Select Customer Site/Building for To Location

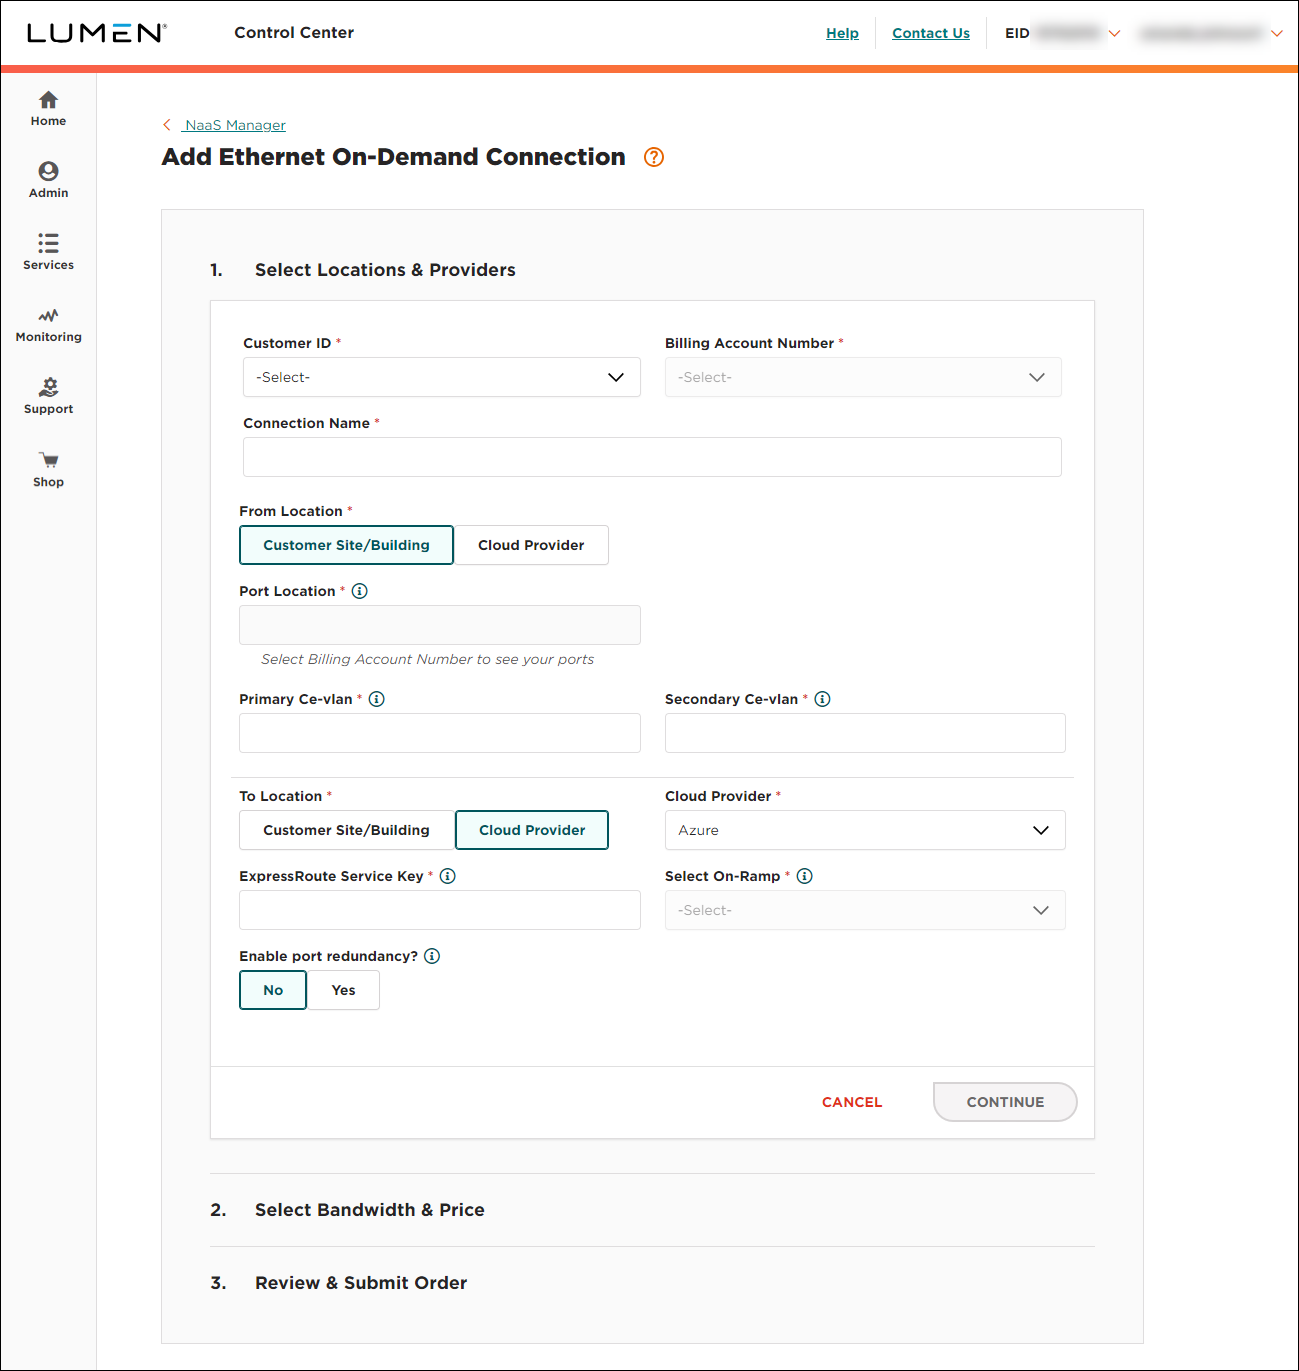(x=346, y=830)
